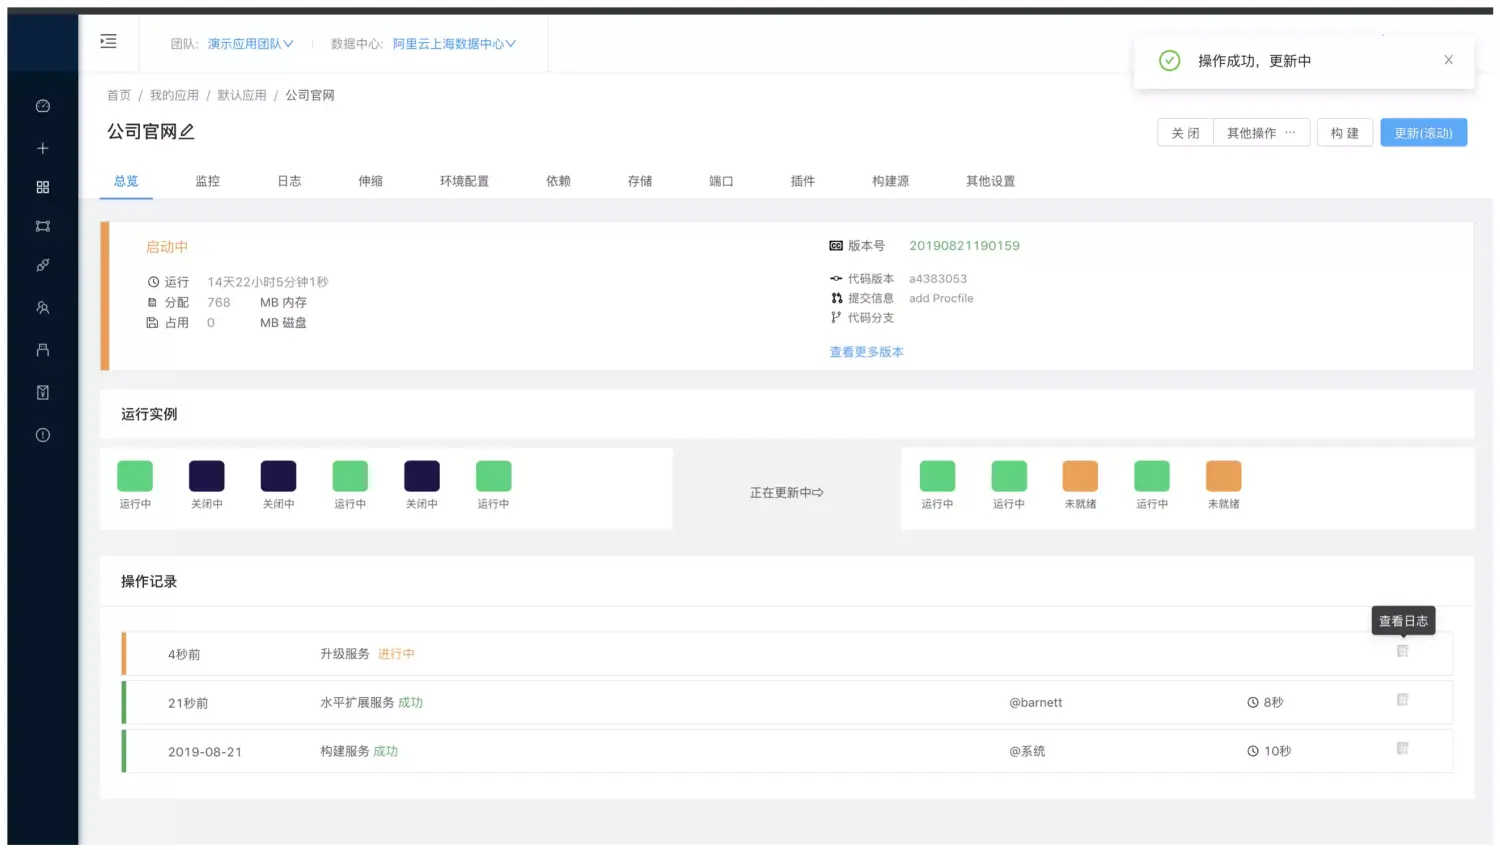The image size is (1500, 850).
Task: Click the code version a4383053
Action: click(938, 279)
